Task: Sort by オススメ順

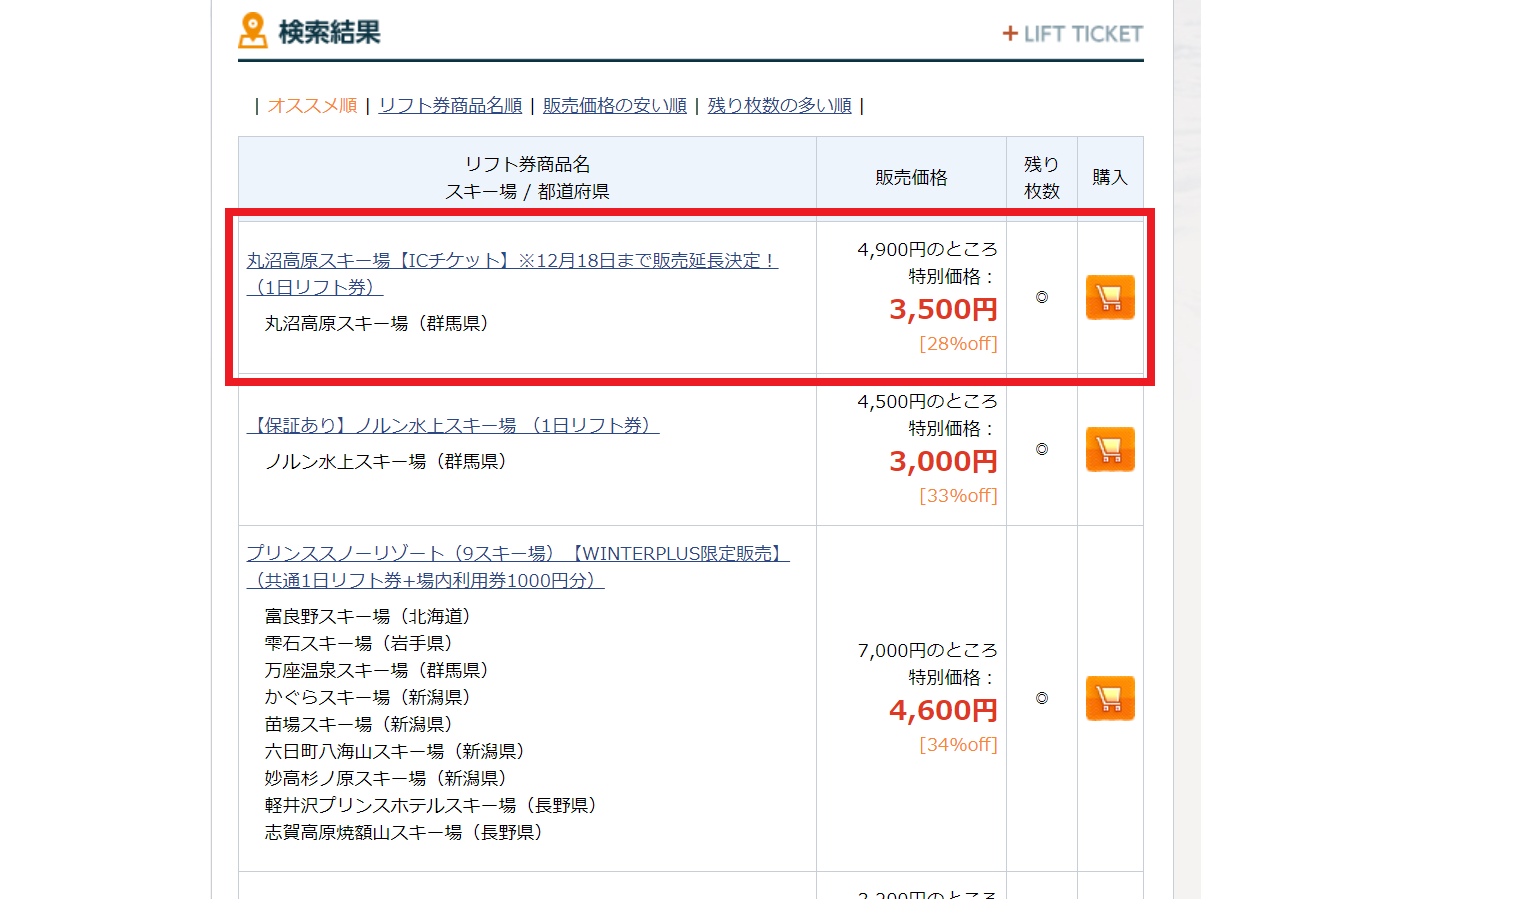Action: coord(312,106)
